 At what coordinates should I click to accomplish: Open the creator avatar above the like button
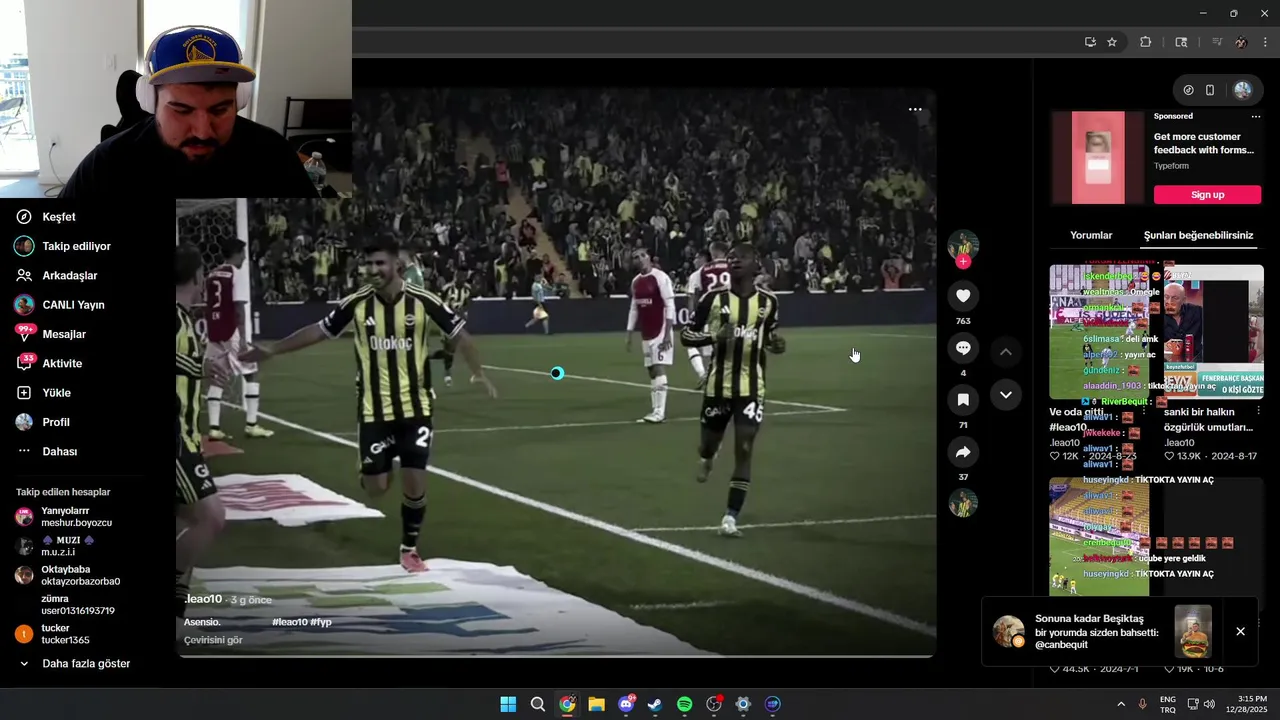click(x=963, y=245)
